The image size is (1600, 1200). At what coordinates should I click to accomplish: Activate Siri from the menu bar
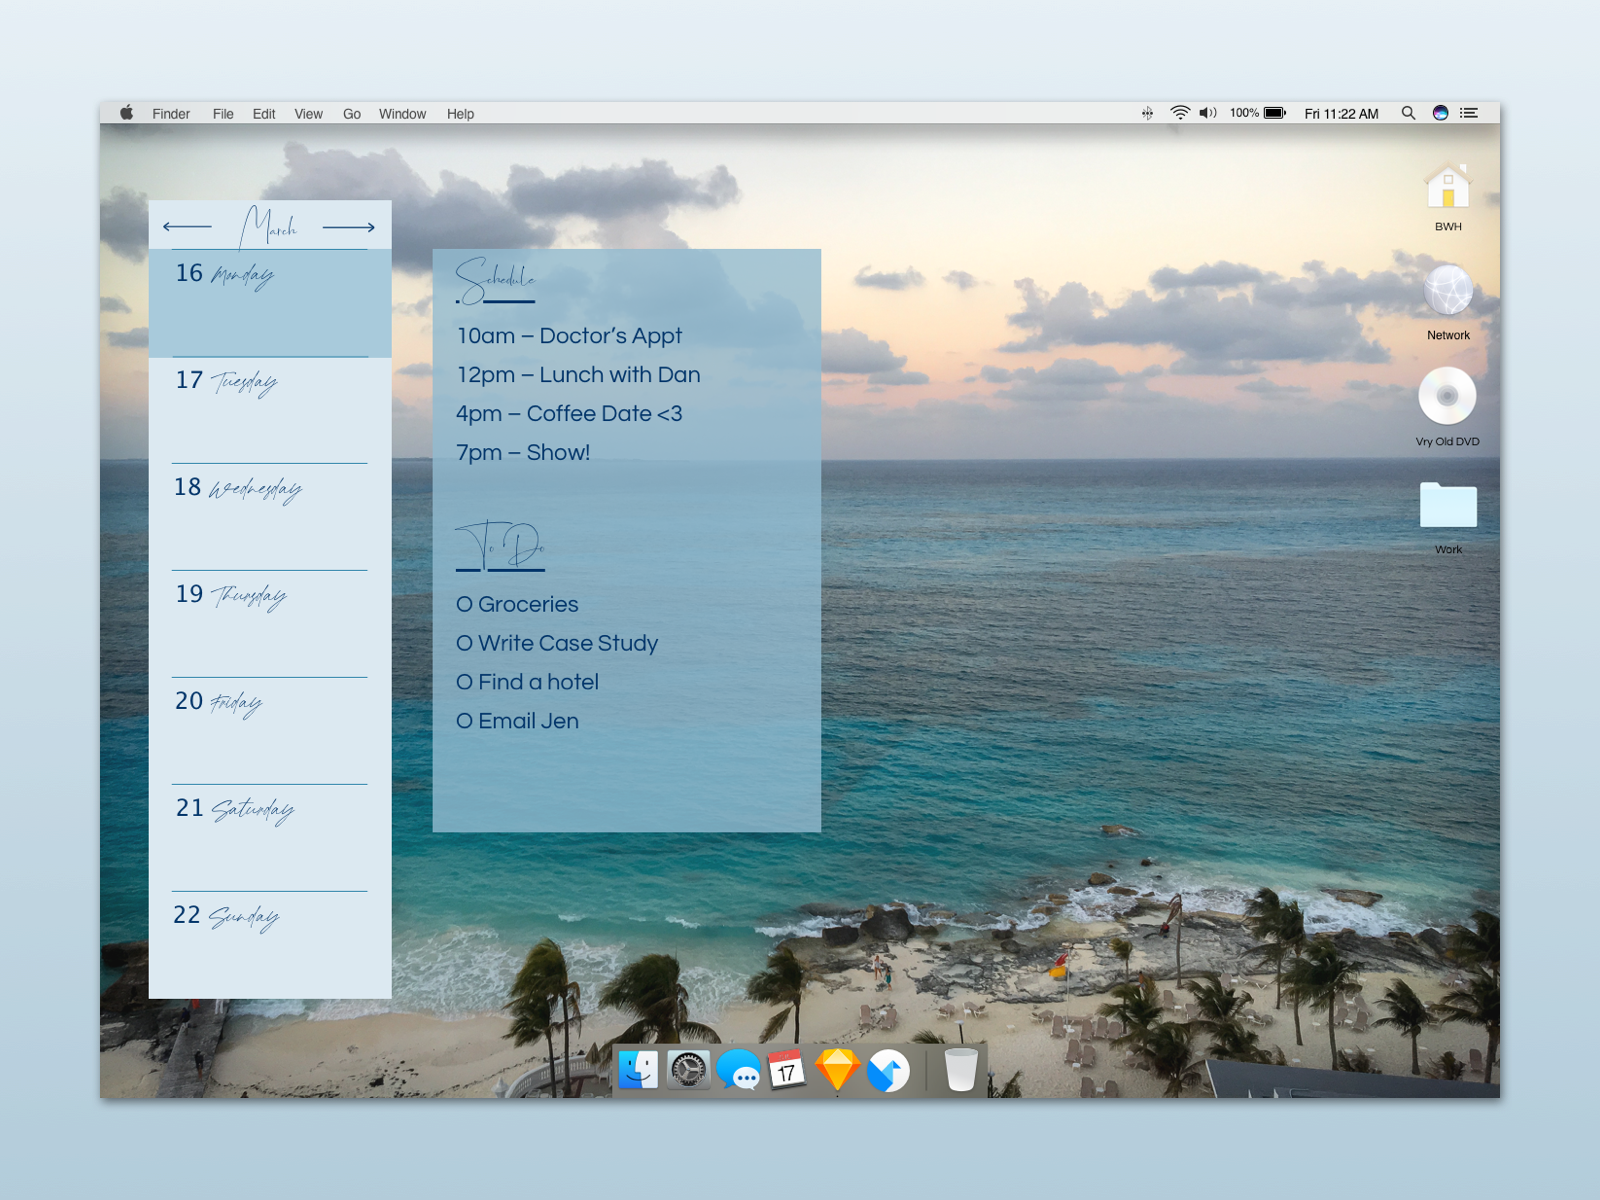tap(1440, 113)
